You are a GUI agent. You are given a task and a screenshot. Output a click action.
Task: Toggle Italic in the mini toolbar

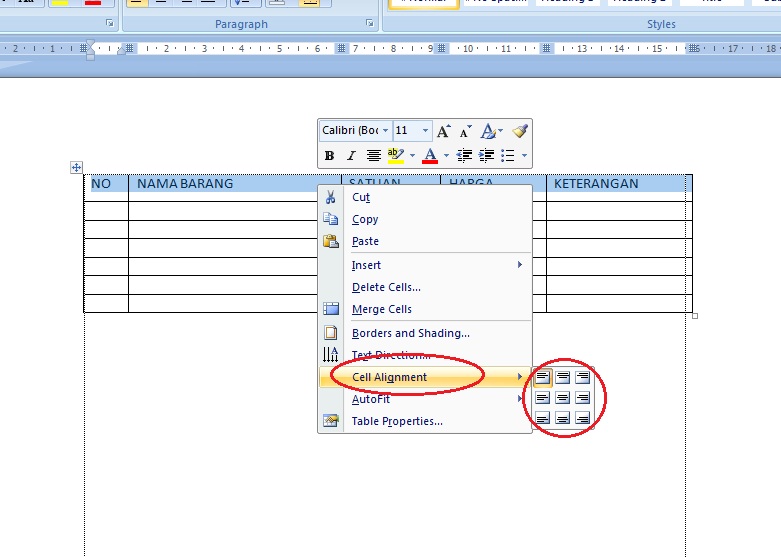click(x=351, y=156)
